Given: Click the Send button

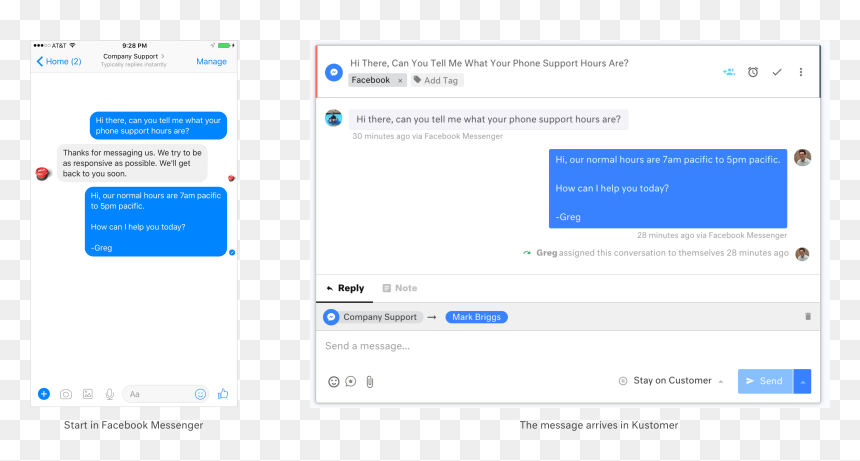Looking at the screenshot, I should (765, 381).
